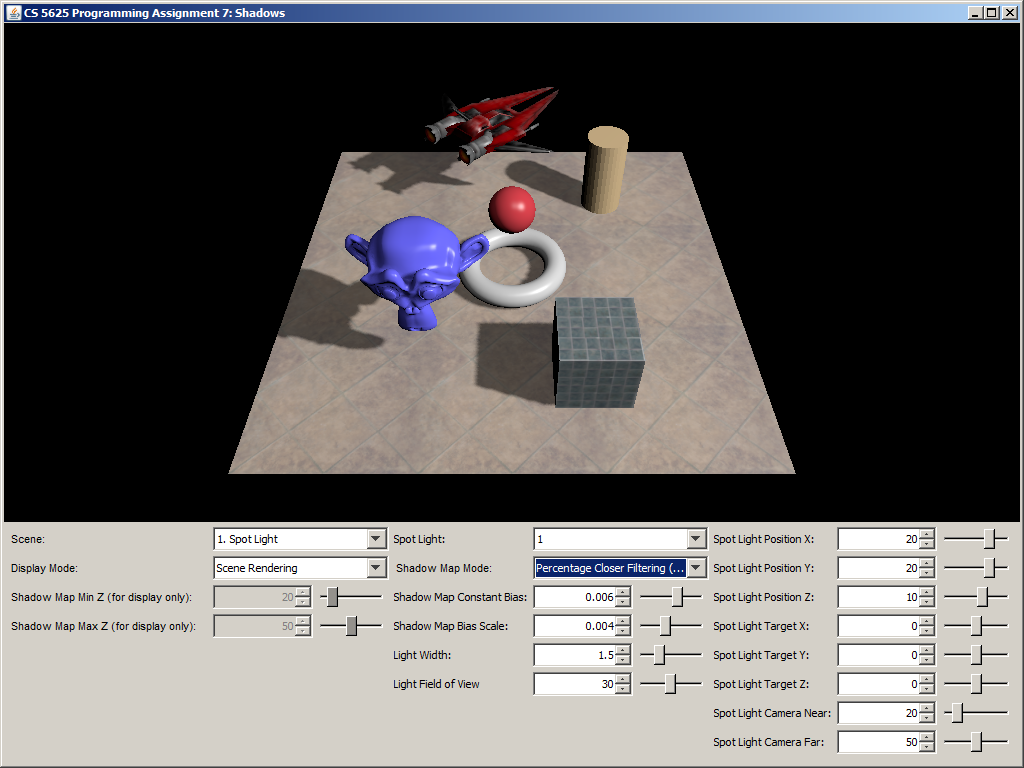Click the Shadow Map Constant Bias slider

coord(678,597)
